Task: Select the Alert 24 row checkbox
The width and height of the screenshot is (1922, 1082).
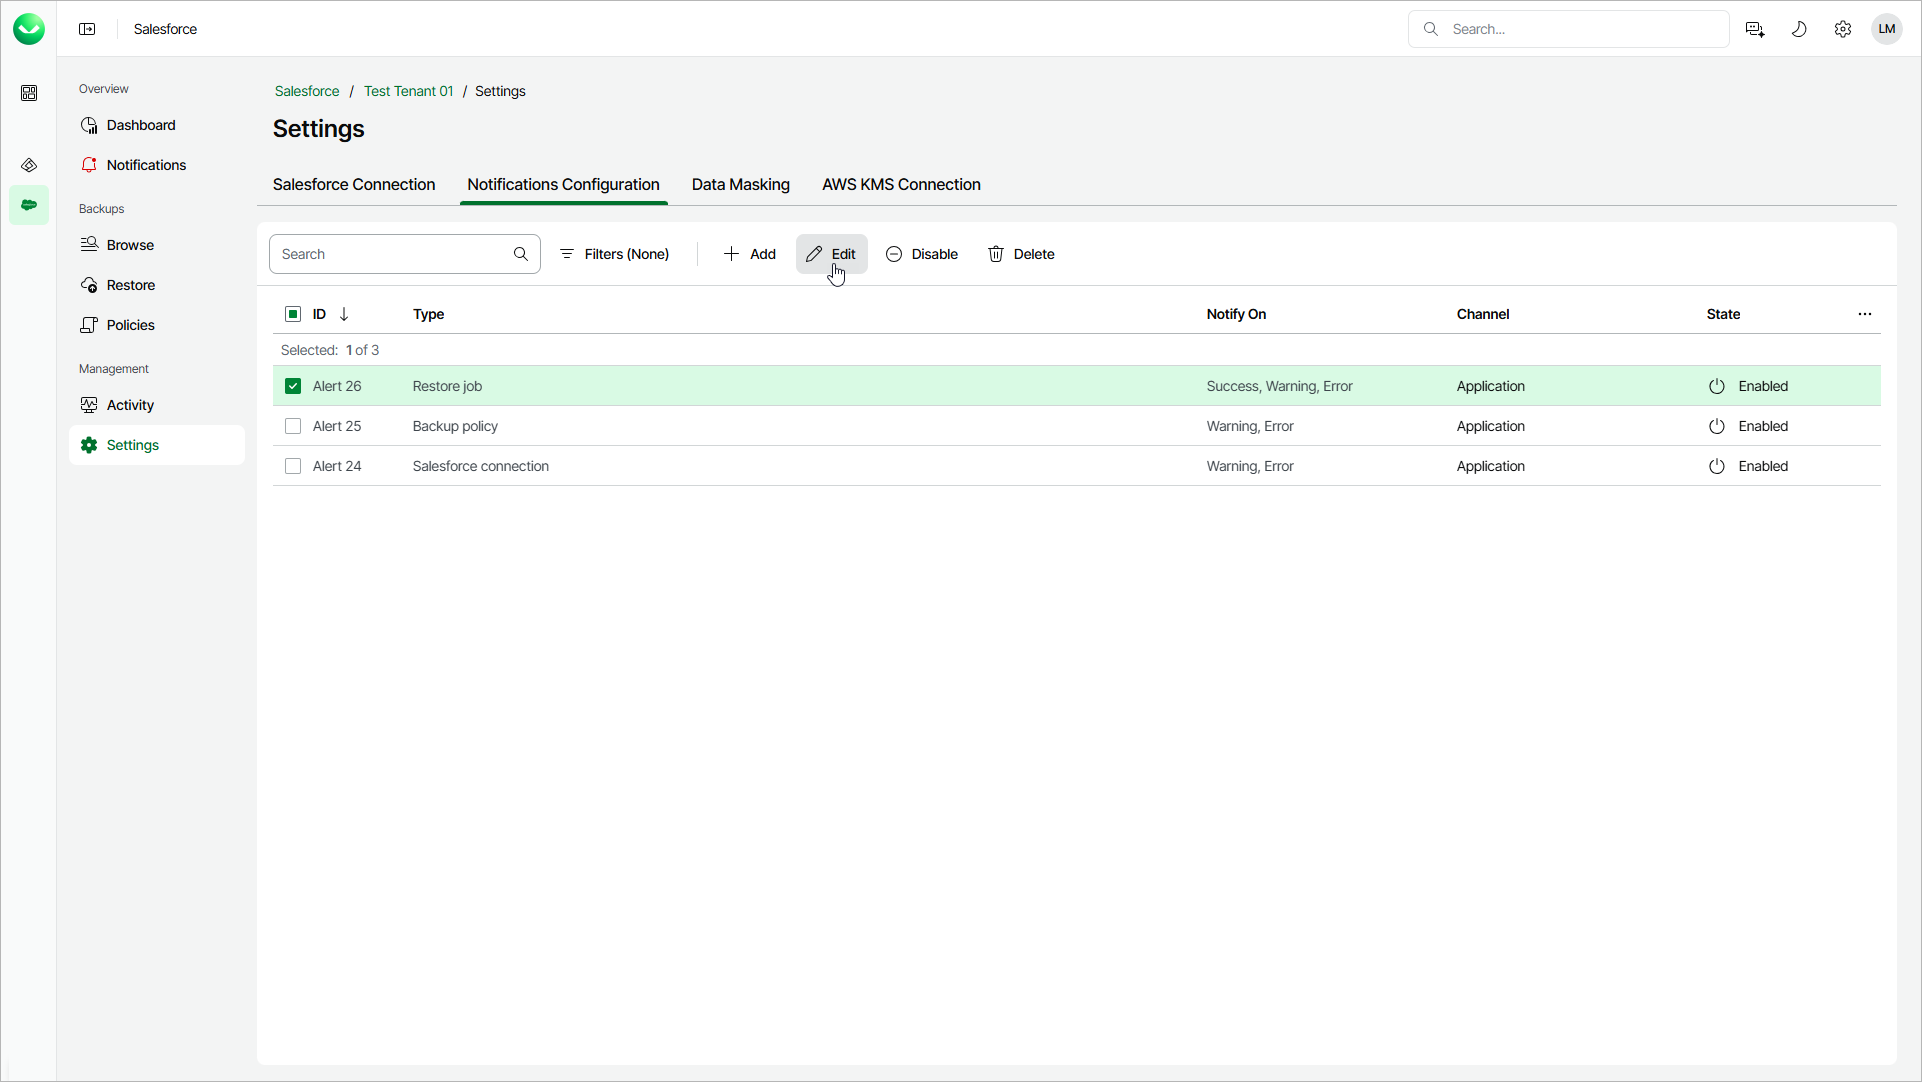Action: [293, 466]
